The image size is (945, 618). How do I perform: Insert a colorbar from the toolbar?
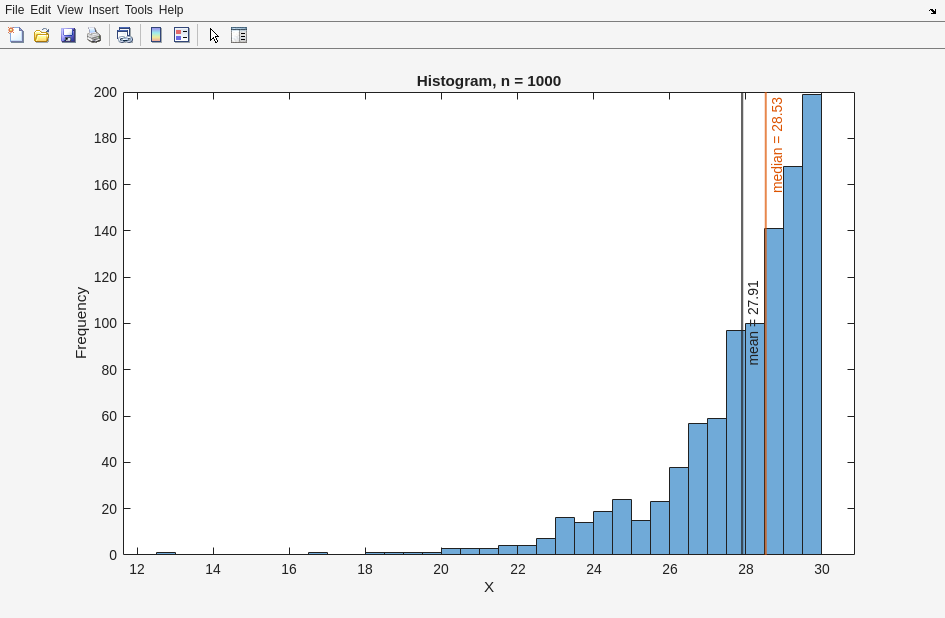click(x=156, y=35)
